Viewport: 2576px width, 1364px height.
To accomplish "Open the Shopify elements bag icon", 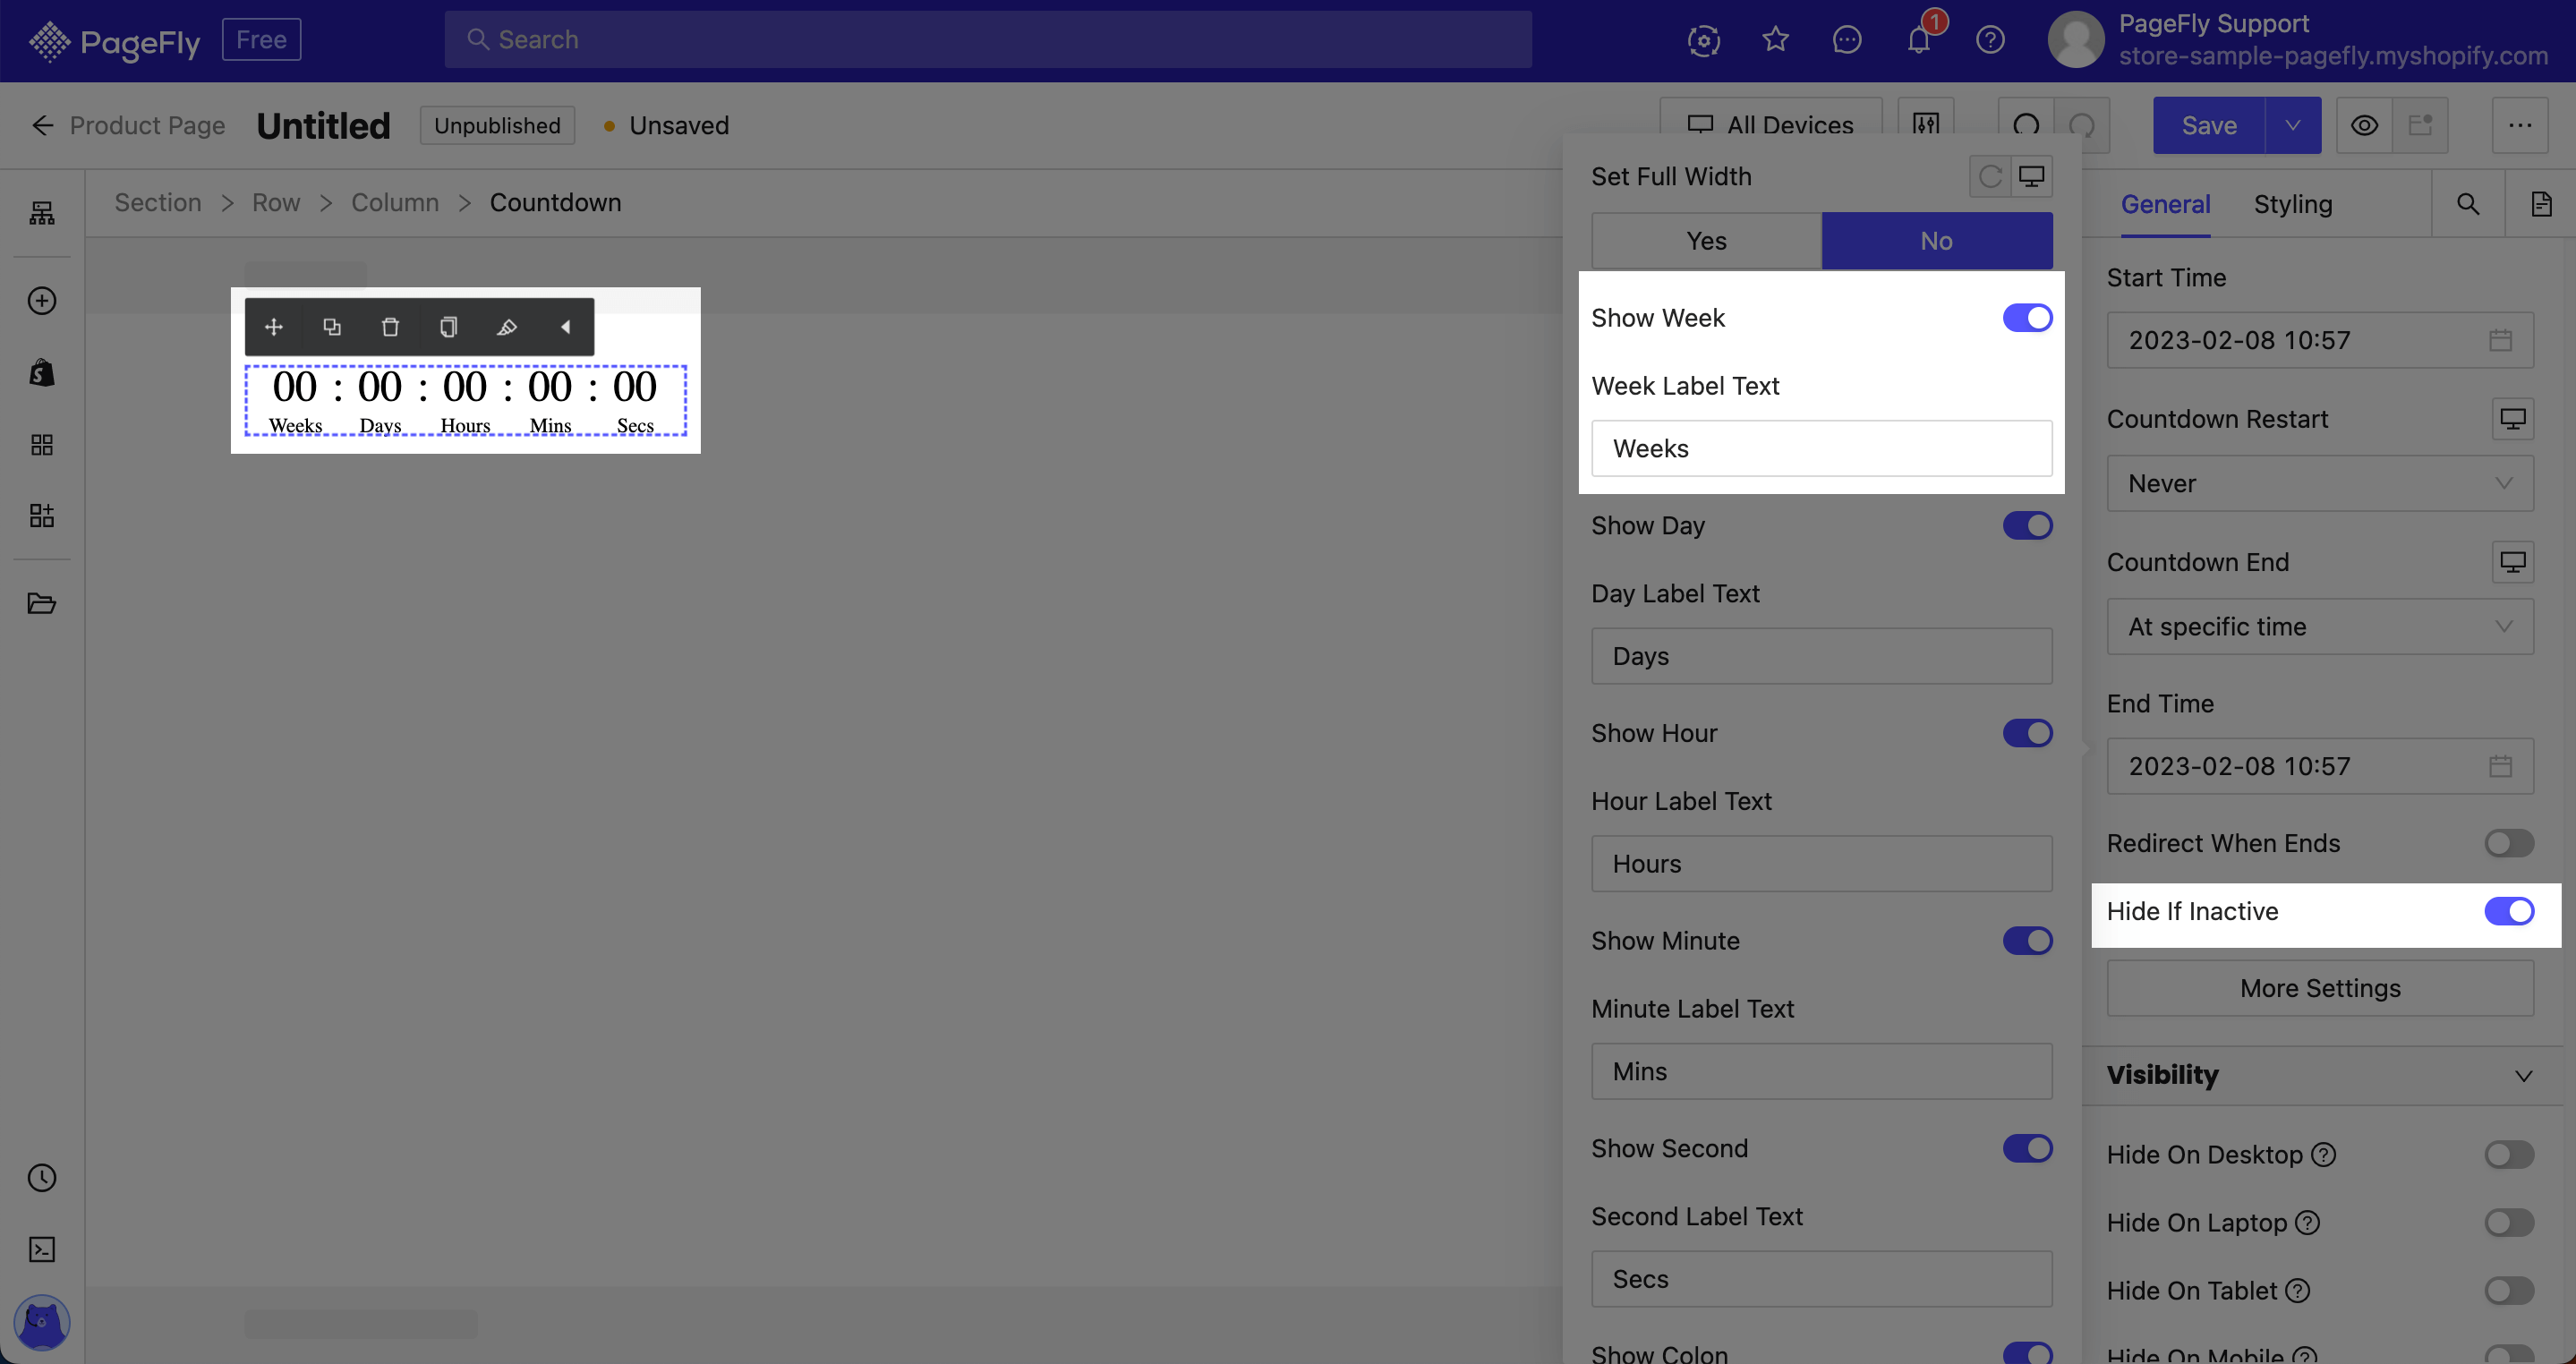I will 42,373.
